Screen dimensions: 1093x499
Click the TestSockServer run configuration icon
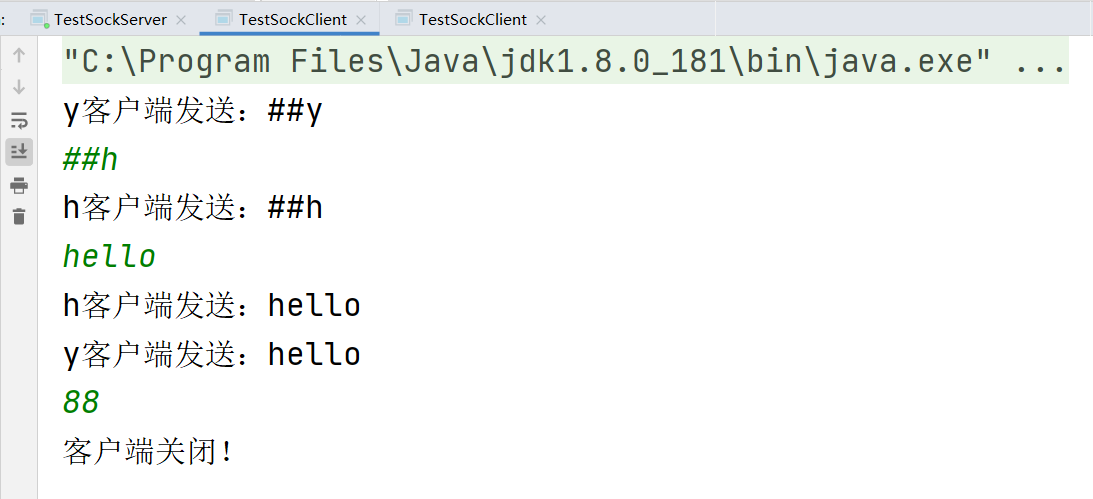tap(40, 20)
